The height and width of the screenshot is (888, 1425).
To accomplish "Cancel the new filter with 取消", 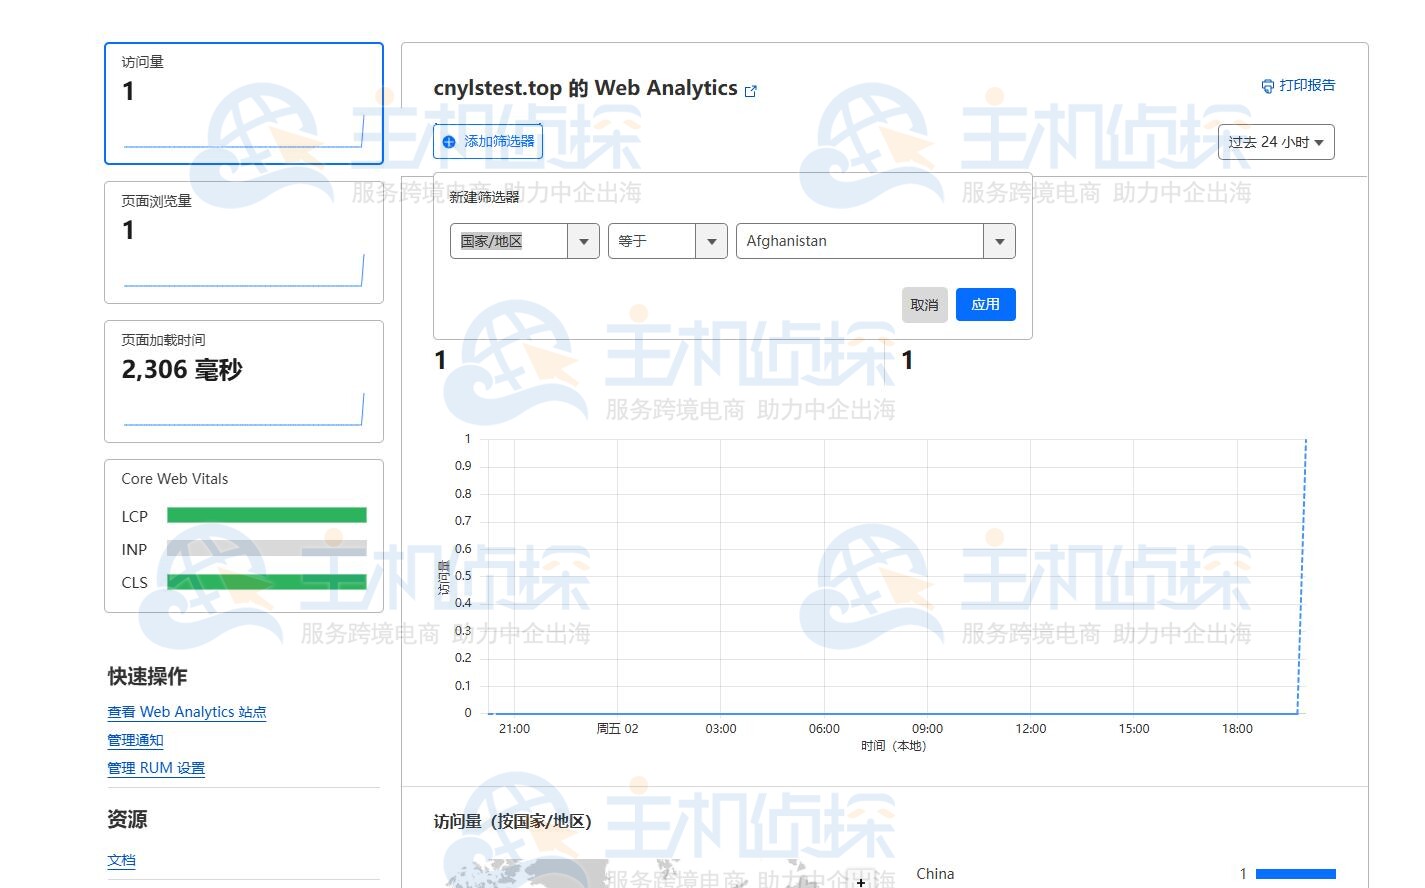I will coord(924,305).
